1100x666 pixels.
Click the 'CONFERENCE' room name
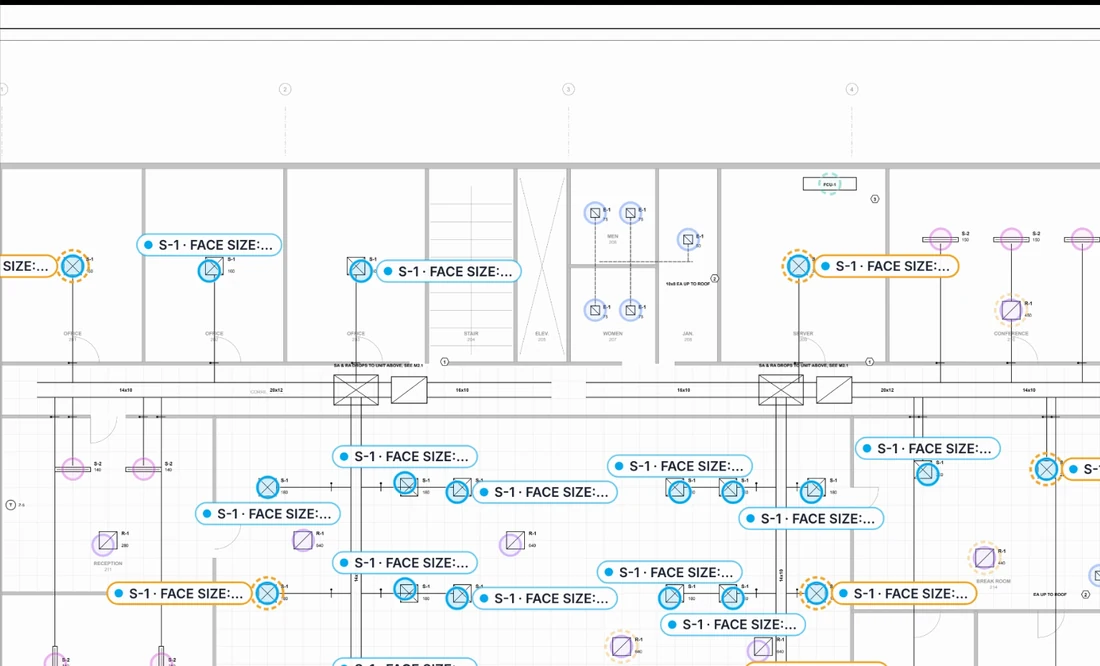1011,333
